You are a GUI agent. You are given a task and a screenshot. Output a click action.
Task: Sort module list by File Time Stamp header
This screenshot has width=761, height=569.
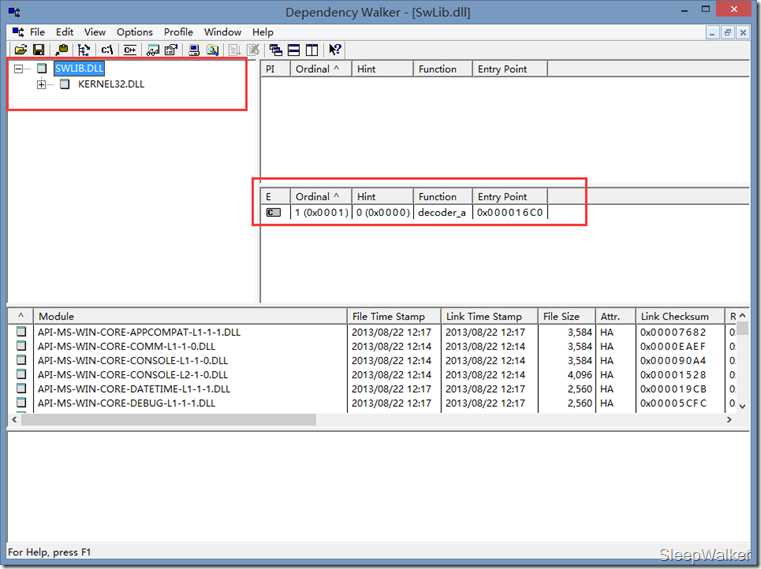coord(394,316)
